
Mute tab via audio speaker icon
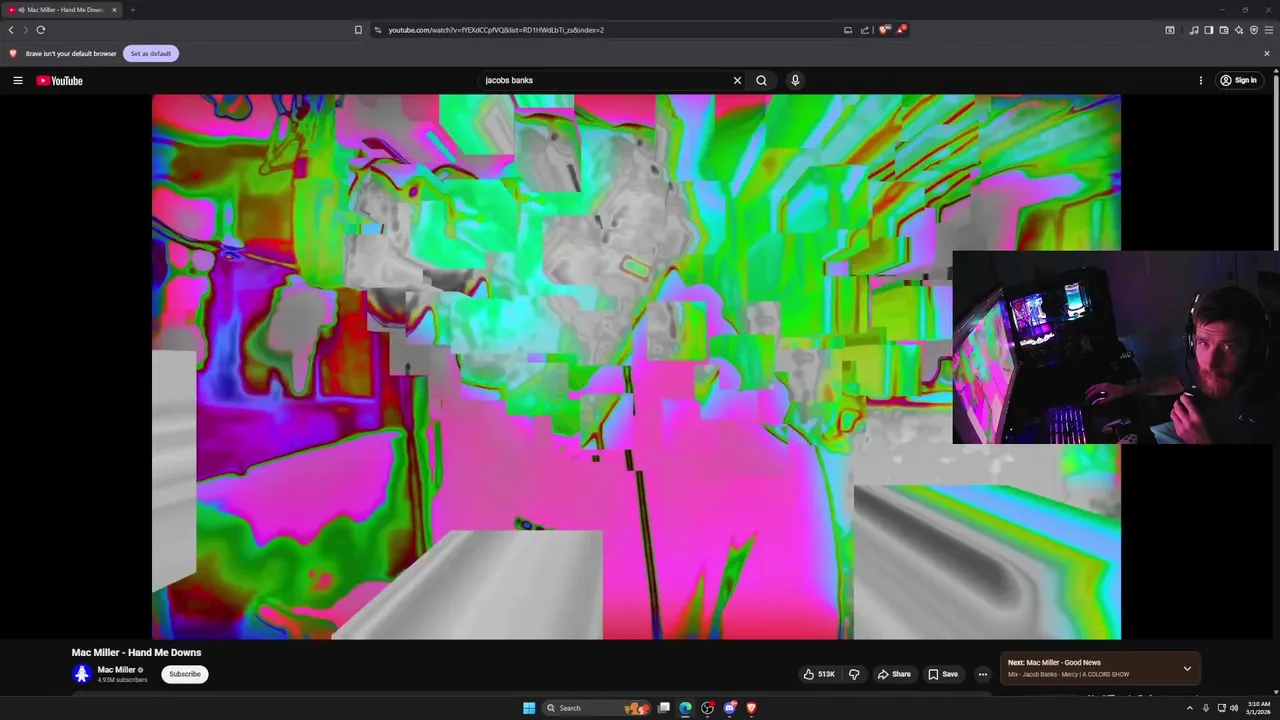21,10
